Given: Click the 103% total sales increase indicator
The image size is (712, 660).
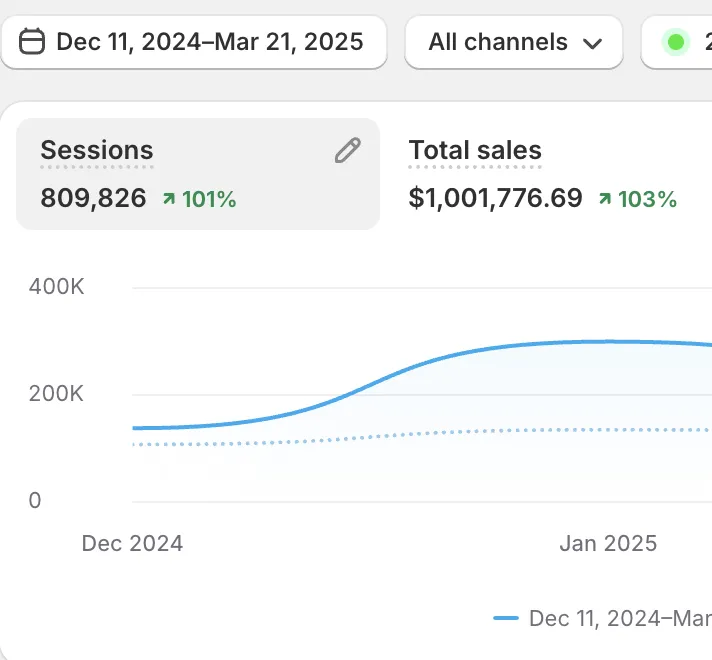Looking at the screenshot, I should click(x=638, y=199).
